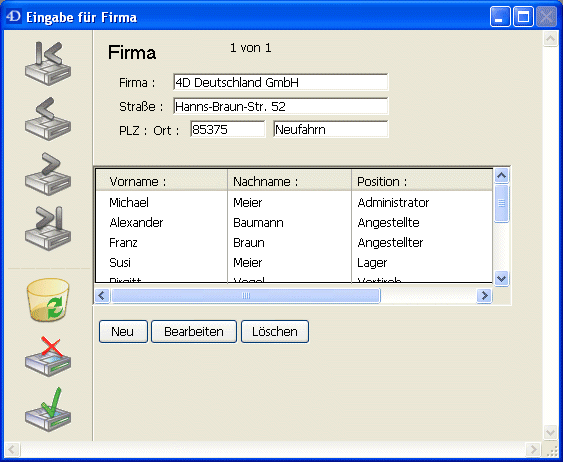Viewport: 563px width, 462px height.
Task: Click the list's scroll down arrow
Action: click(501, 278)
